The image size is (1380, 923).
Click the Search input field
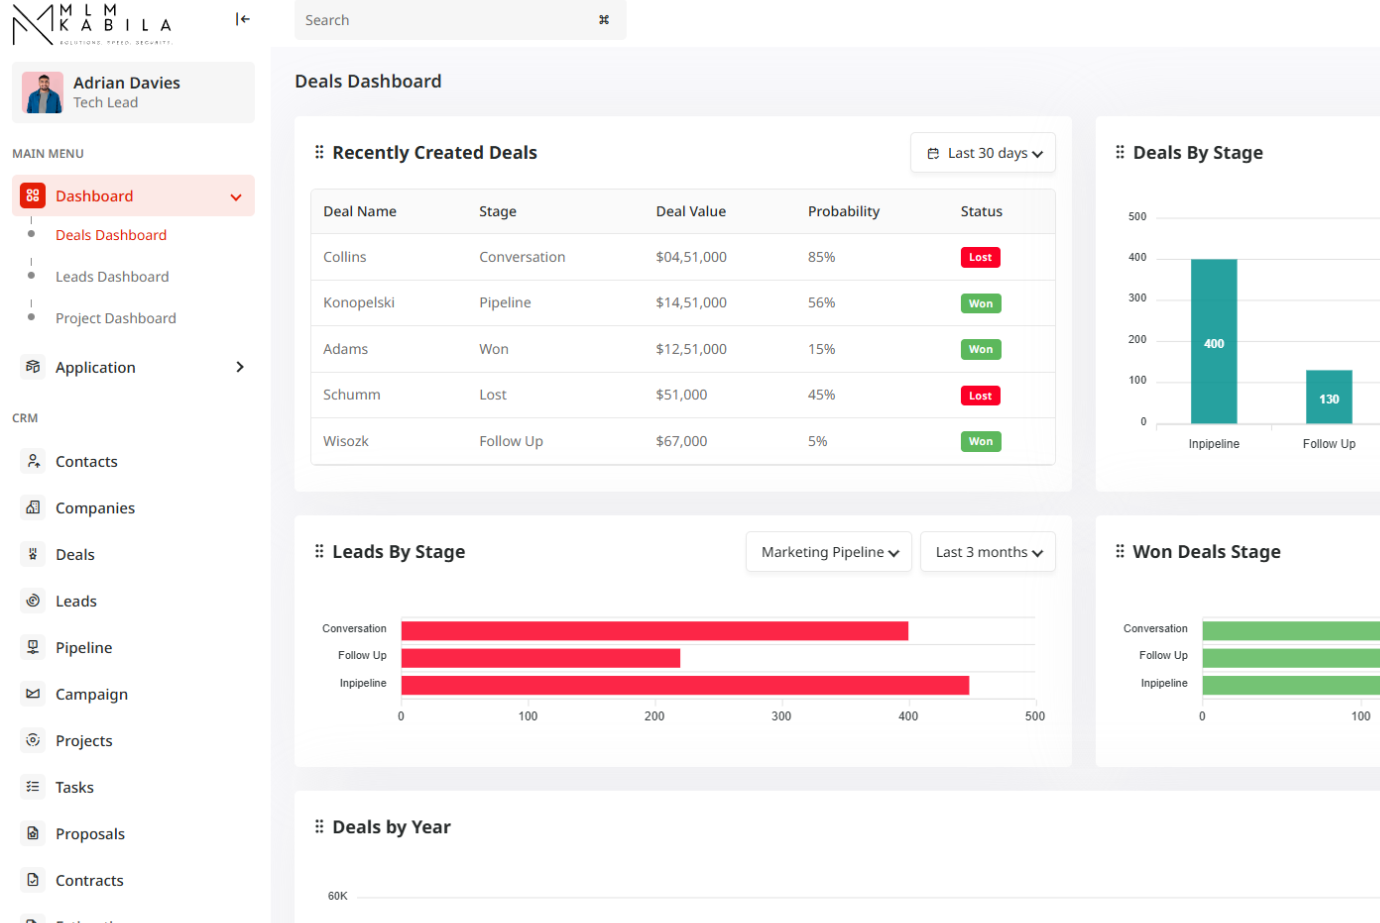point(460,20)
